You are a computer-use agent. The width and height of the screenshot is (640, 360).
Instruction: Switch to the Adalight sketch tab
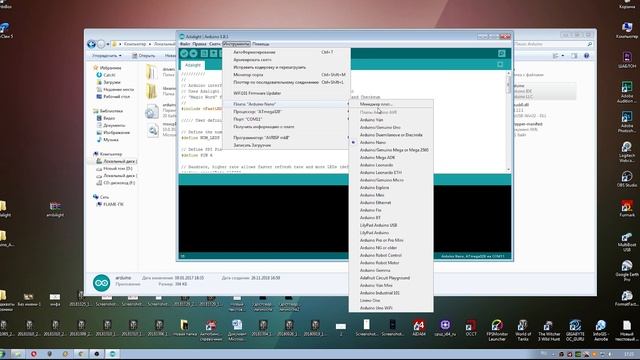click(193, 65)
